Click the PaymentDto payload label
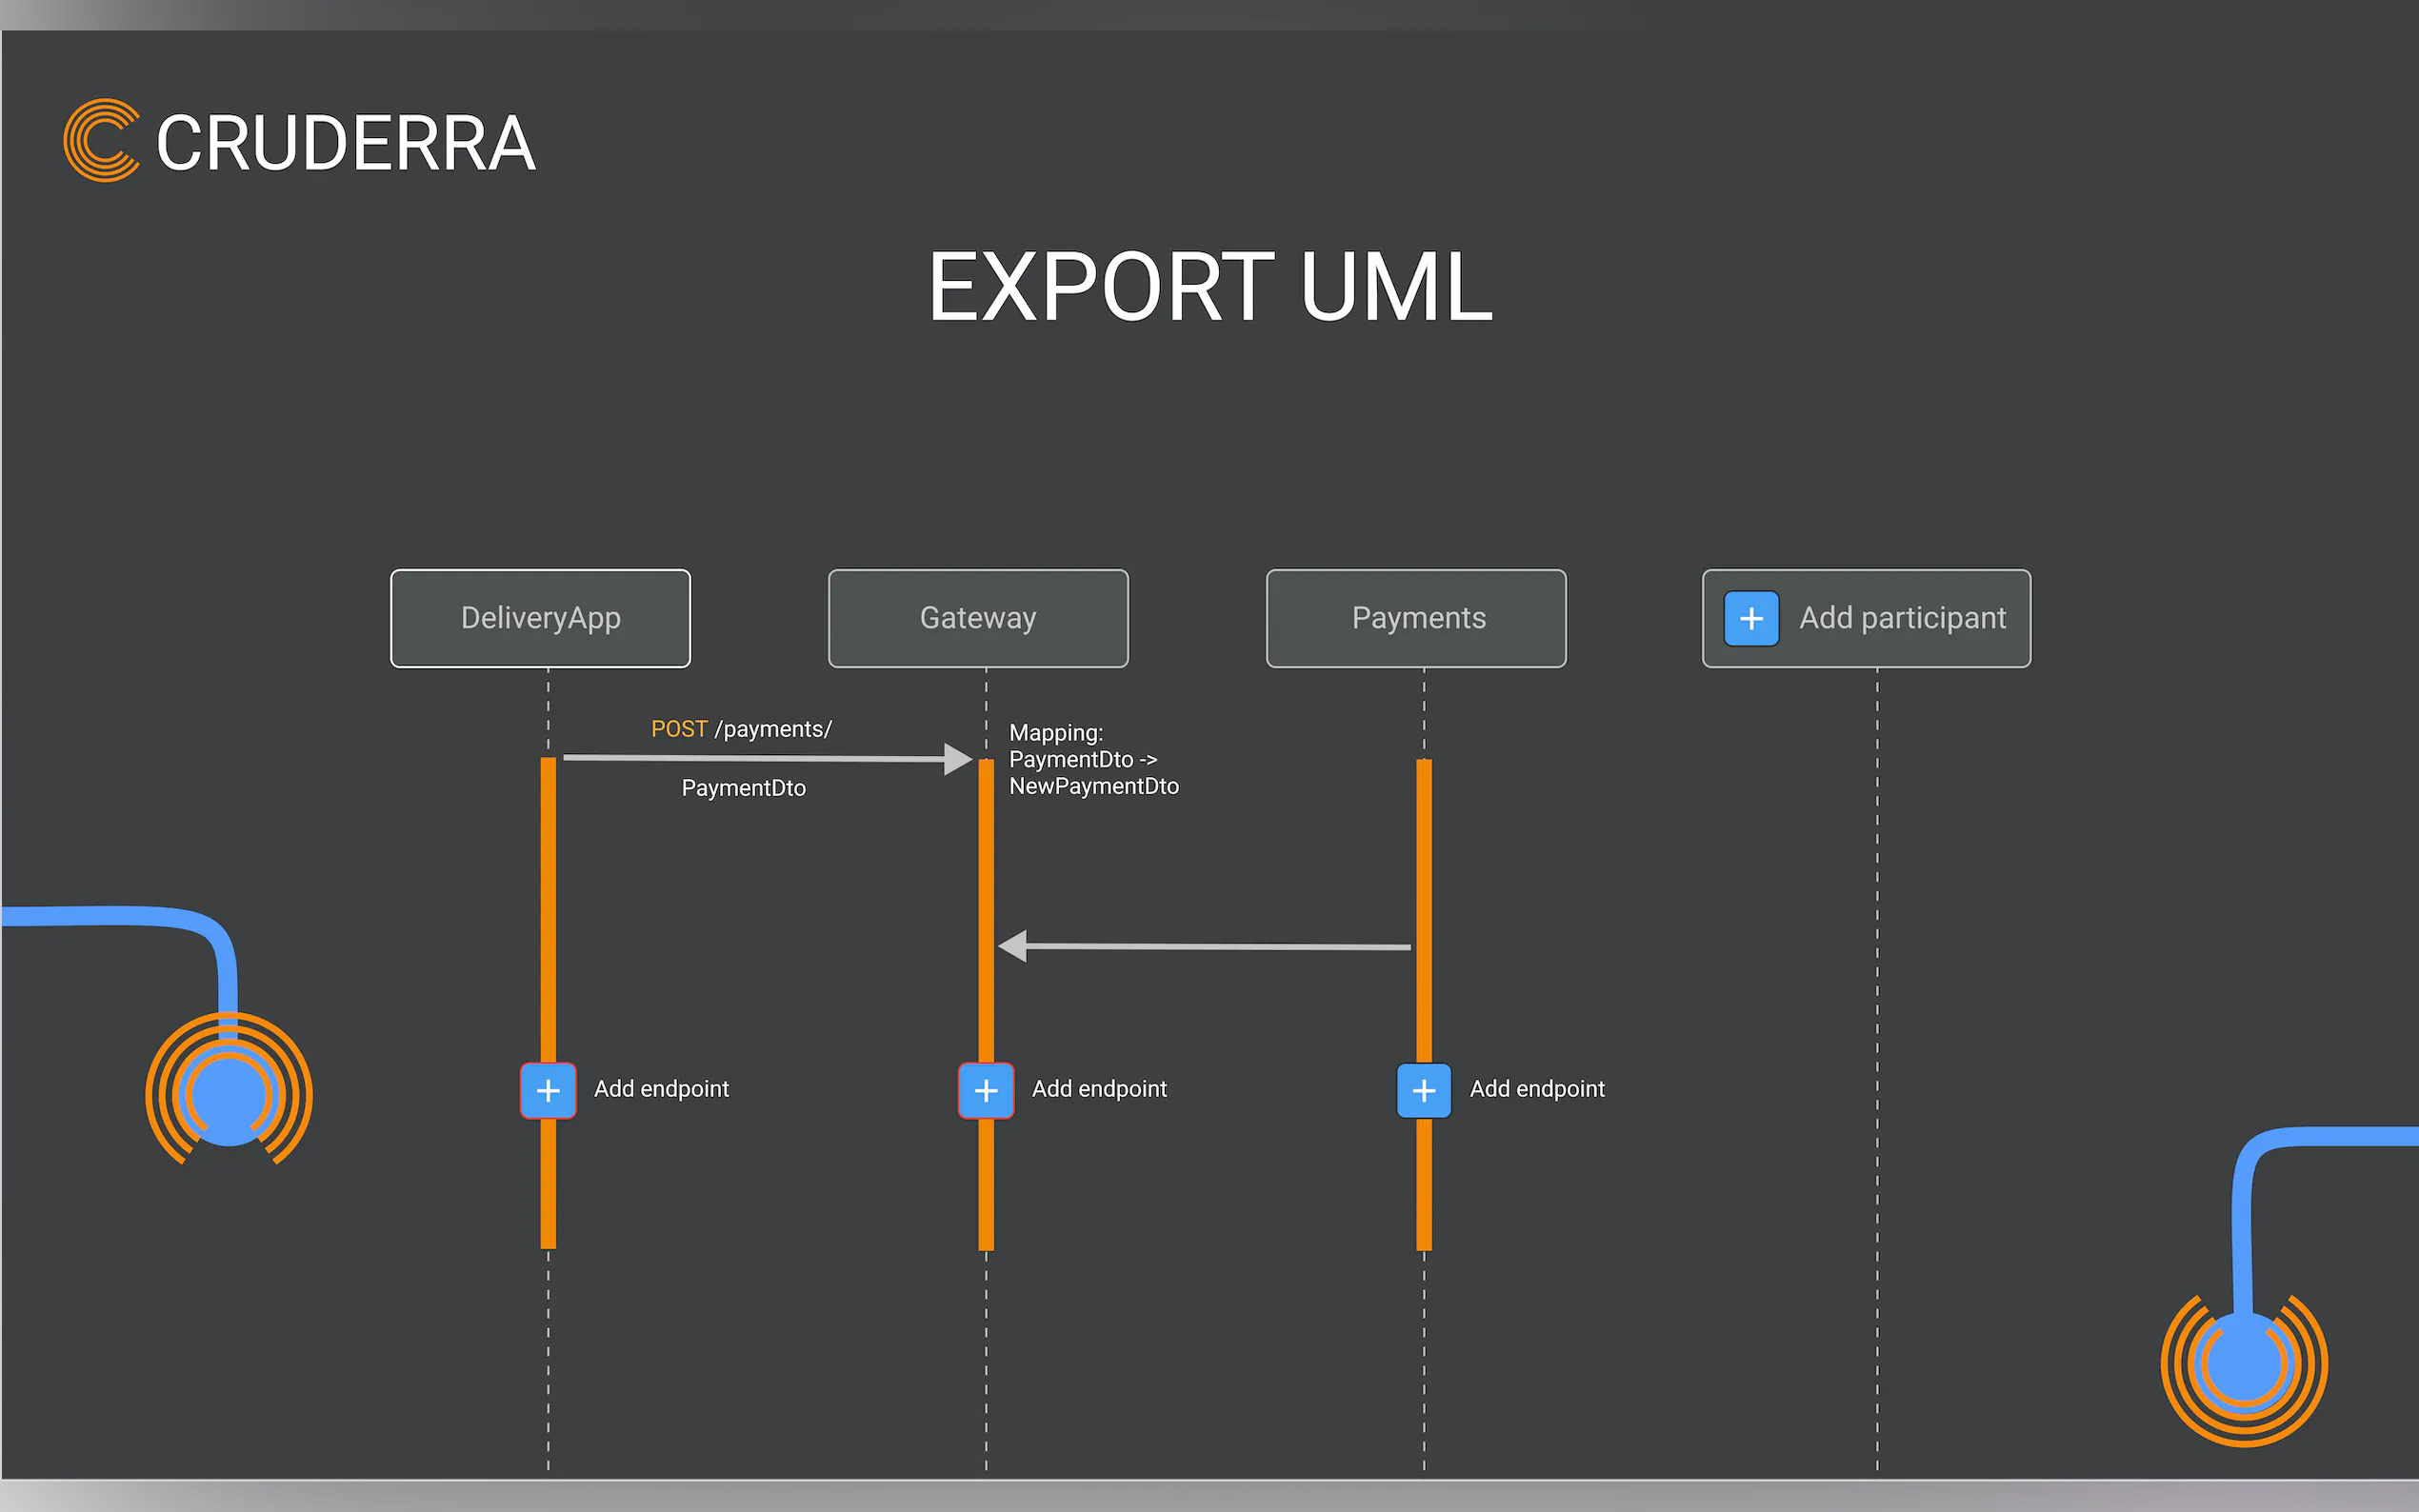2419x1512 pixels. (743, 788)
